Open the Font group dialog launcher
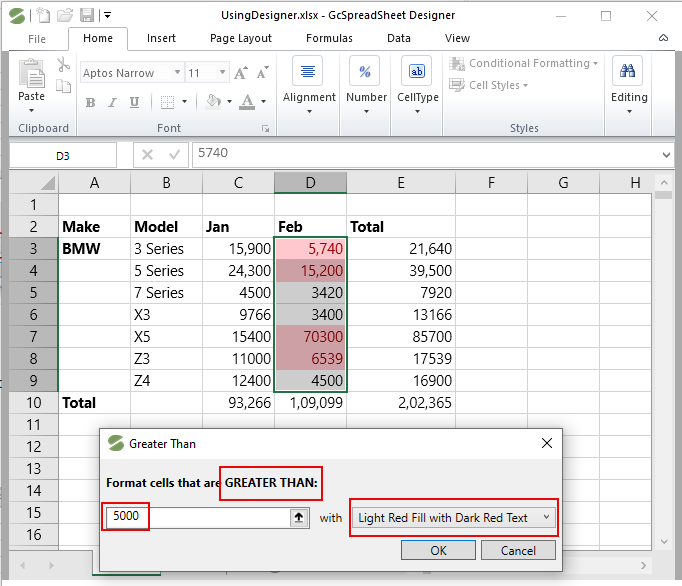The width and height of the screenshot is (682, 586). point(266,129)
